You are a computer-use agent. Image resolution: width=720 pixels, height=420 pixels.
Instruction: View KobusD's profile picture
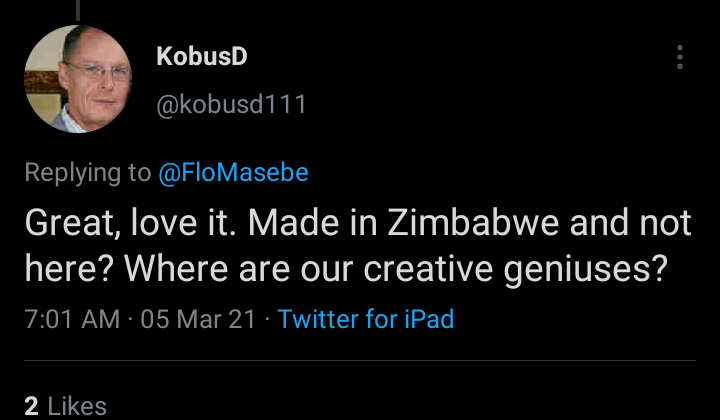78,79
